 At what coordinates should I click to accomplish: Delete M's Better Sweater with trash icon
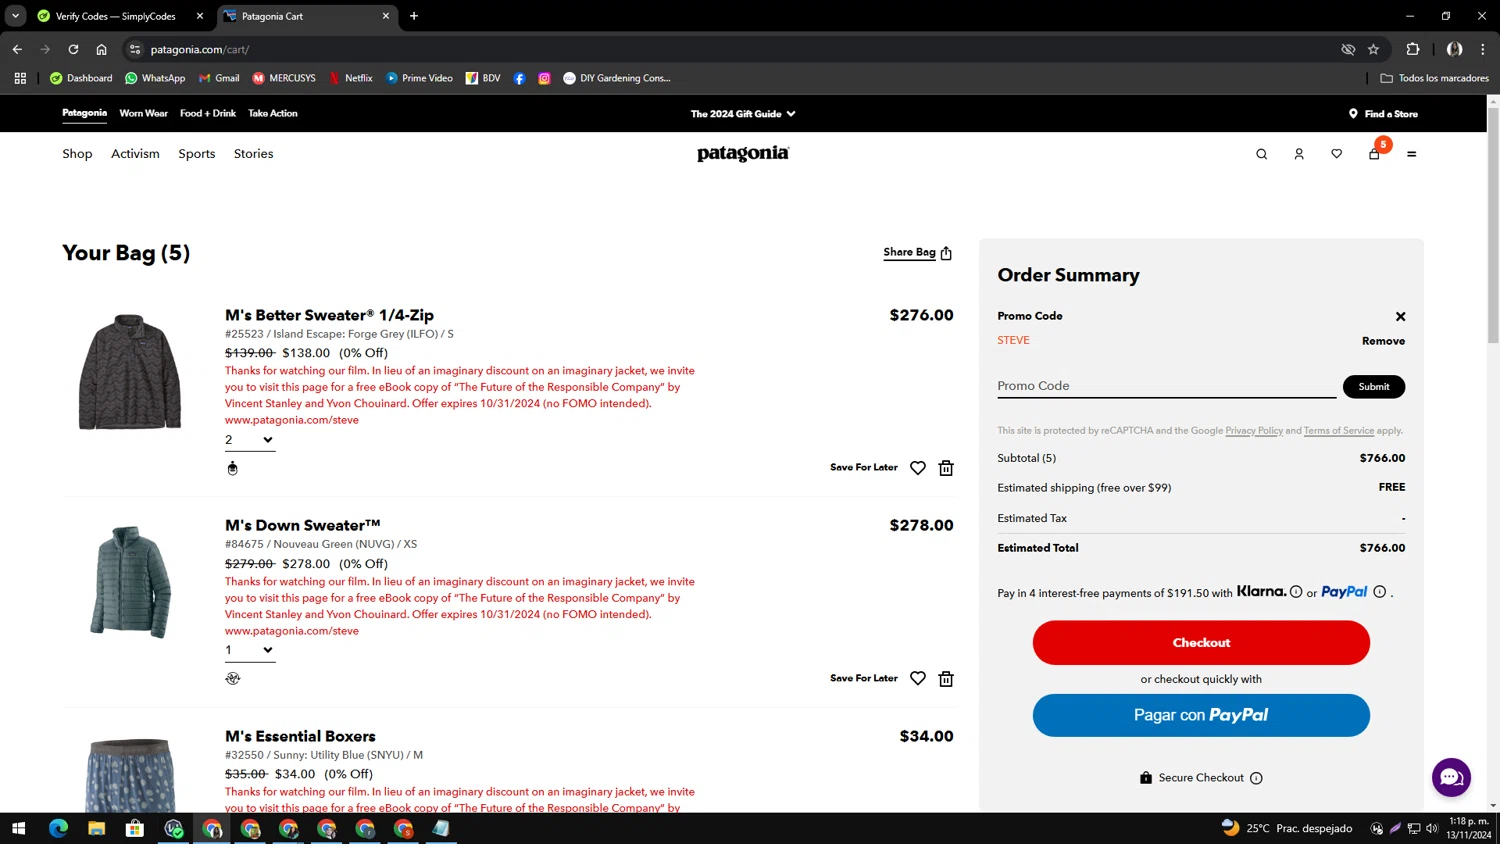pos(946,468)
